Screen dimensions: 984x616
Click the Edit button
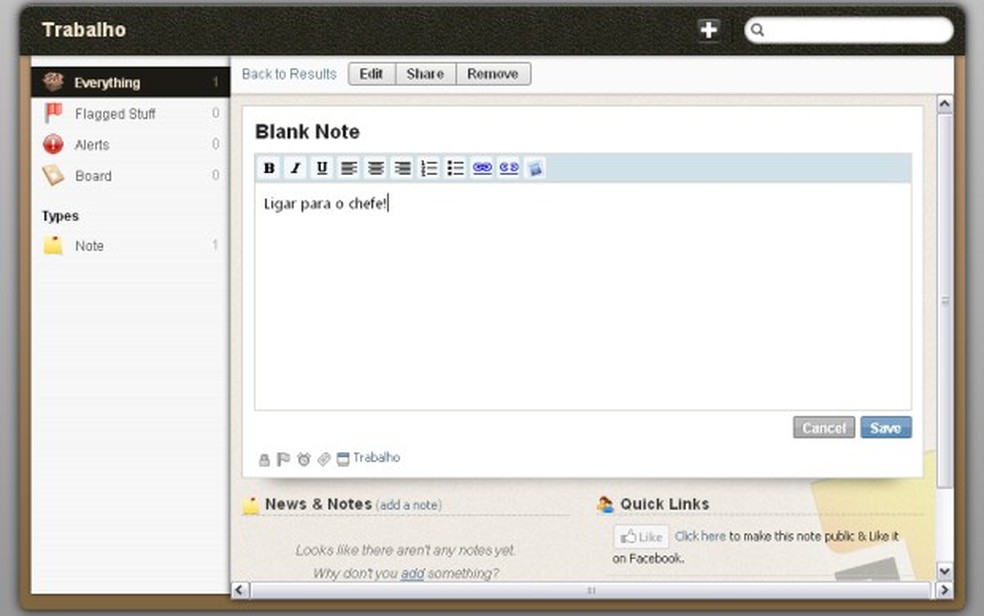(372, 73)
